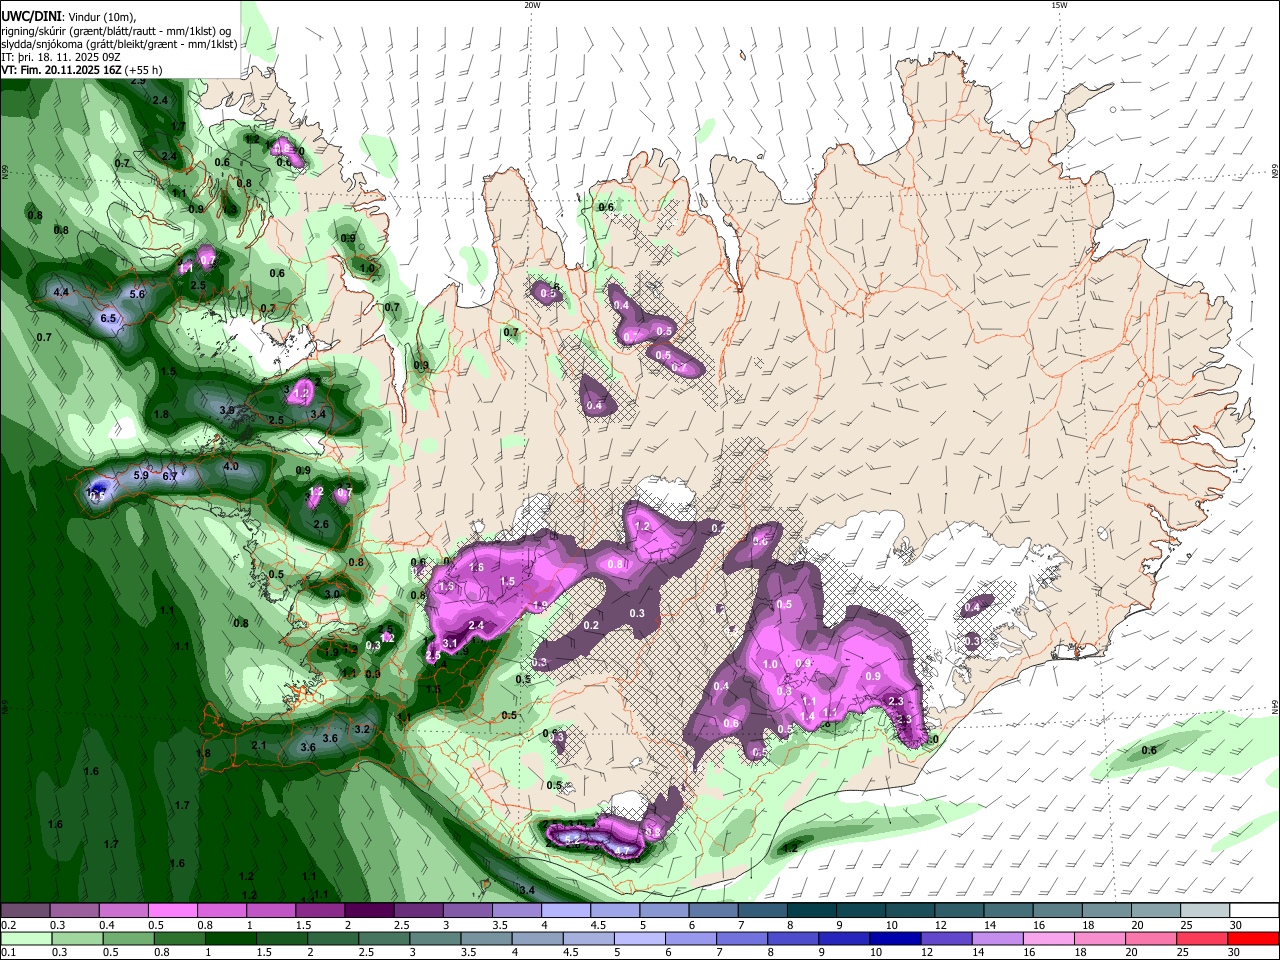This screenshot has width=1280, height=960.
Task: Select the 4.7 value on the south coast
Action: [x=621, y=851]
